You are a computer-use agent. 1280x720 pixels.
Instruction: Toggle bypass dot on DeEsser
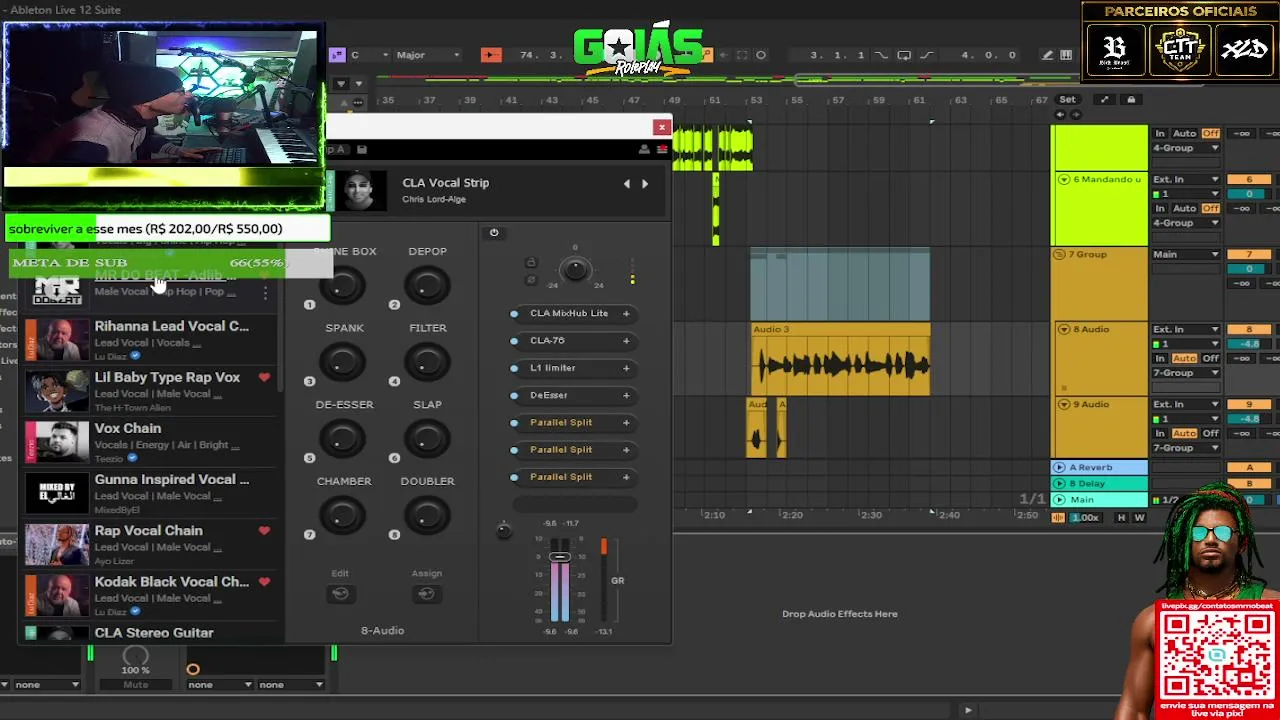click(514, 396)
